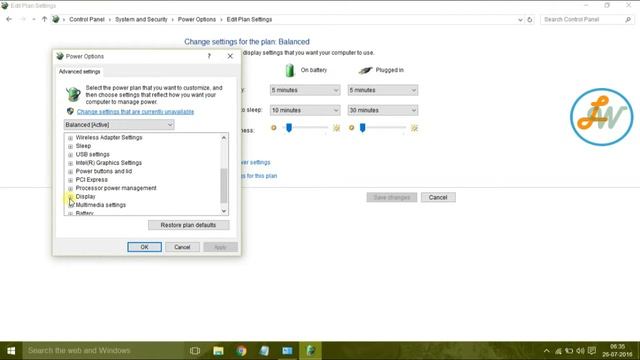Expand Wireless Adapter Settings node
Image resolution: width=640 pixels, height=360 pixels.
point(70,138)
